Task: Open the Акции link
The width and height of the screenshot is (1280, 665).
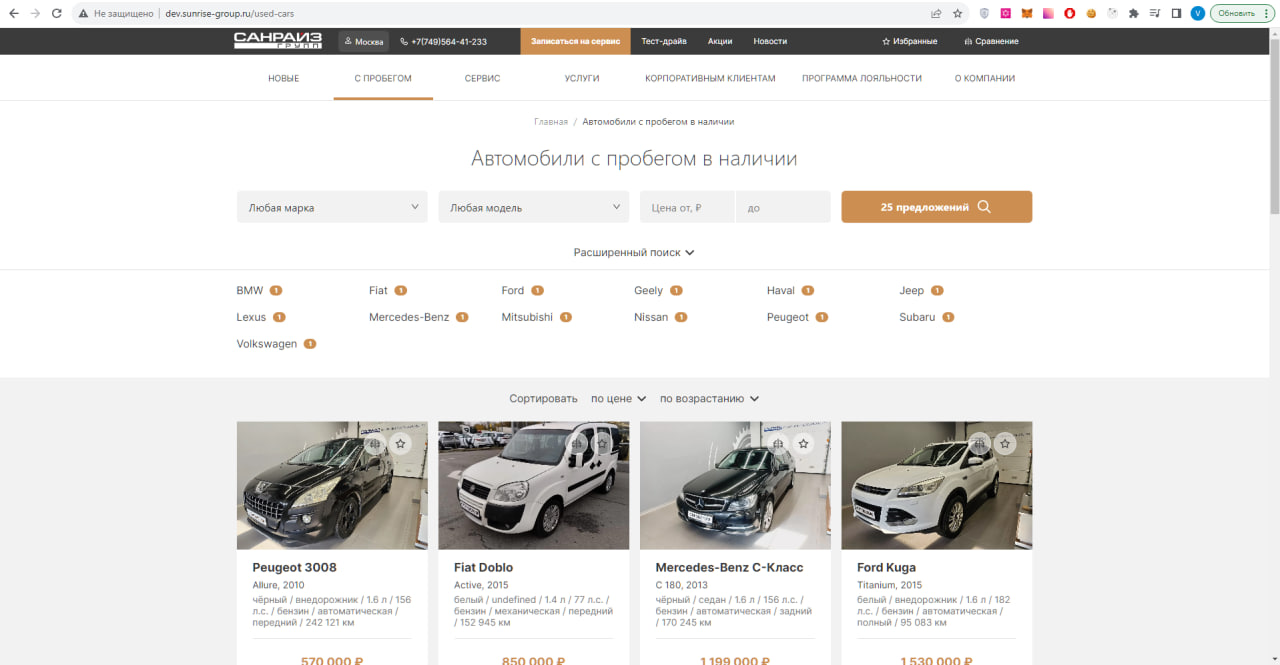Action: [x=720, y=41]
